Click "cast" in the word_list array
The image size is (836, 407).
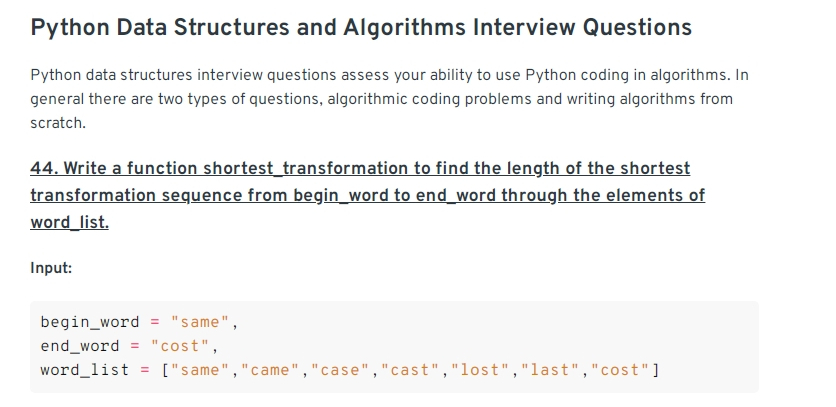(x=410, y=370)
